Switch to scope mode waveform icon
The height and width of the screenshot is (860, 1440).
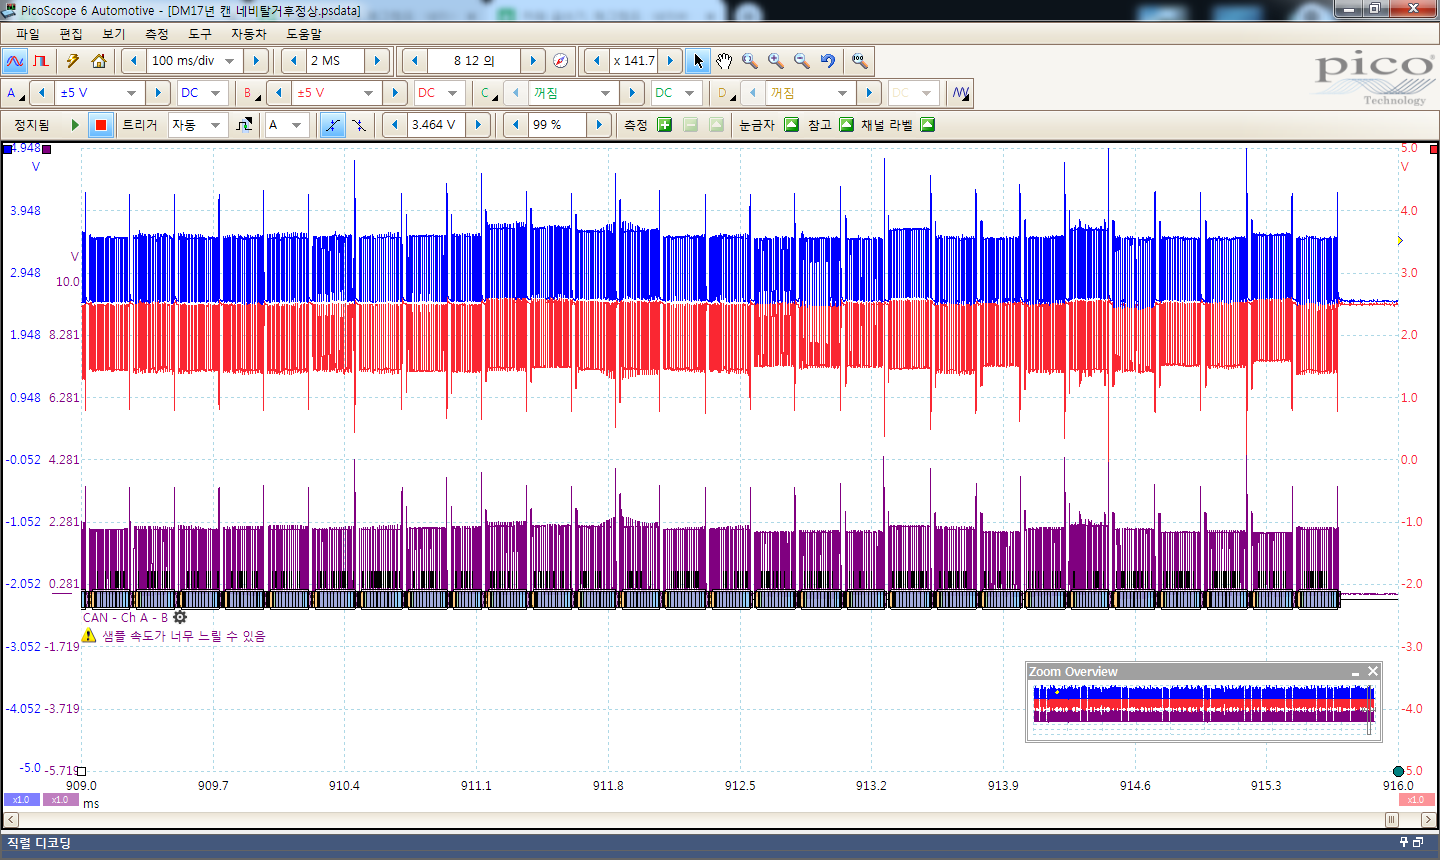coord(15,61)
